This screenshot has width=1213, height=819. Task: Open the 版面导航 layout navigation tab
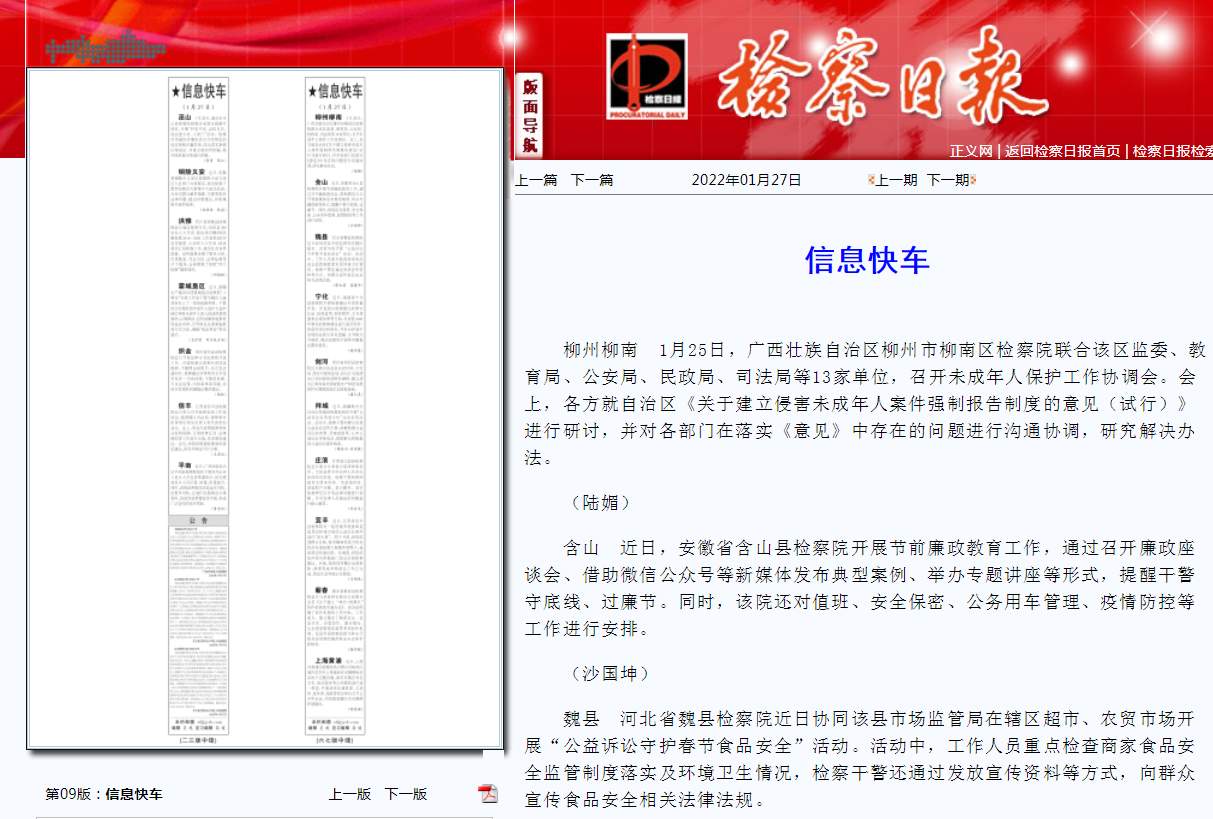coord(529,116)
